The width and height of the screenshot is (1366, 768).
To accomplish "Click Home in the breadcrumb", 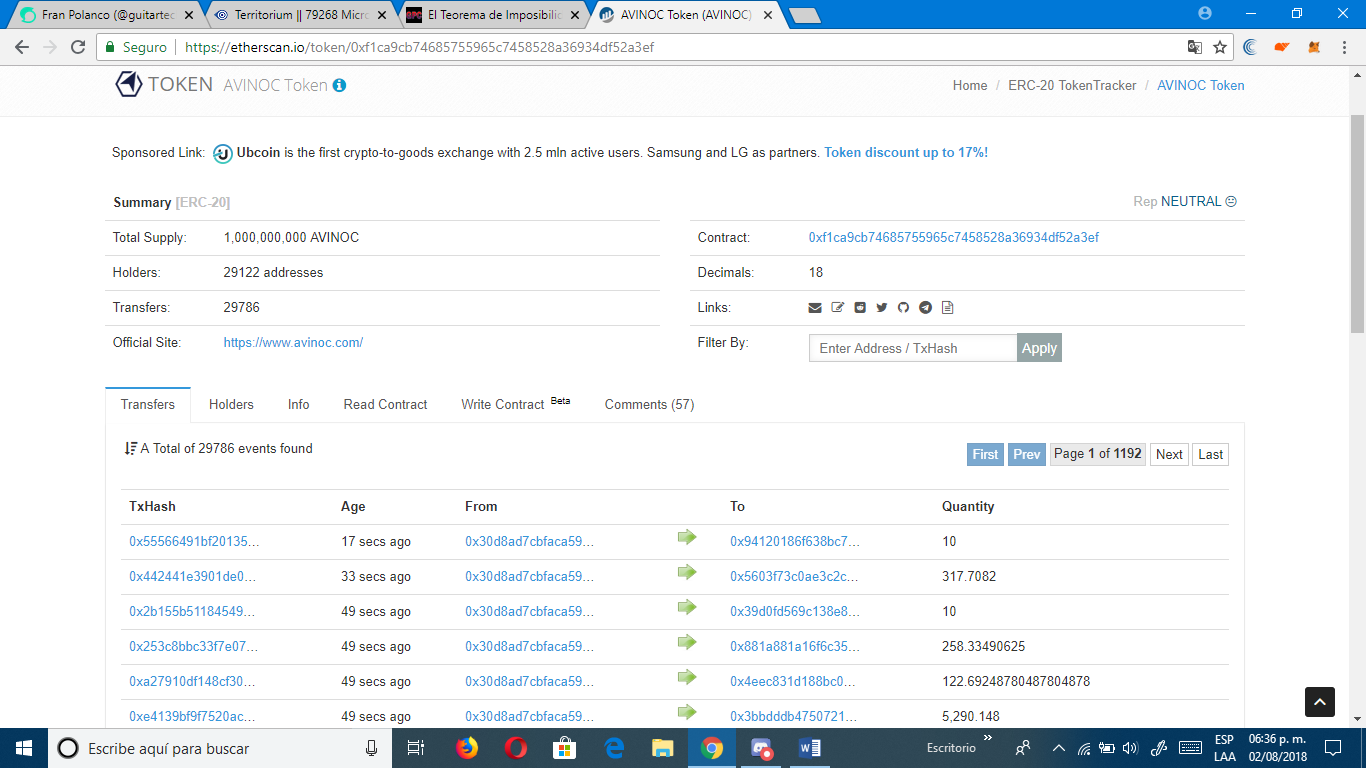I will click(970, 86).
